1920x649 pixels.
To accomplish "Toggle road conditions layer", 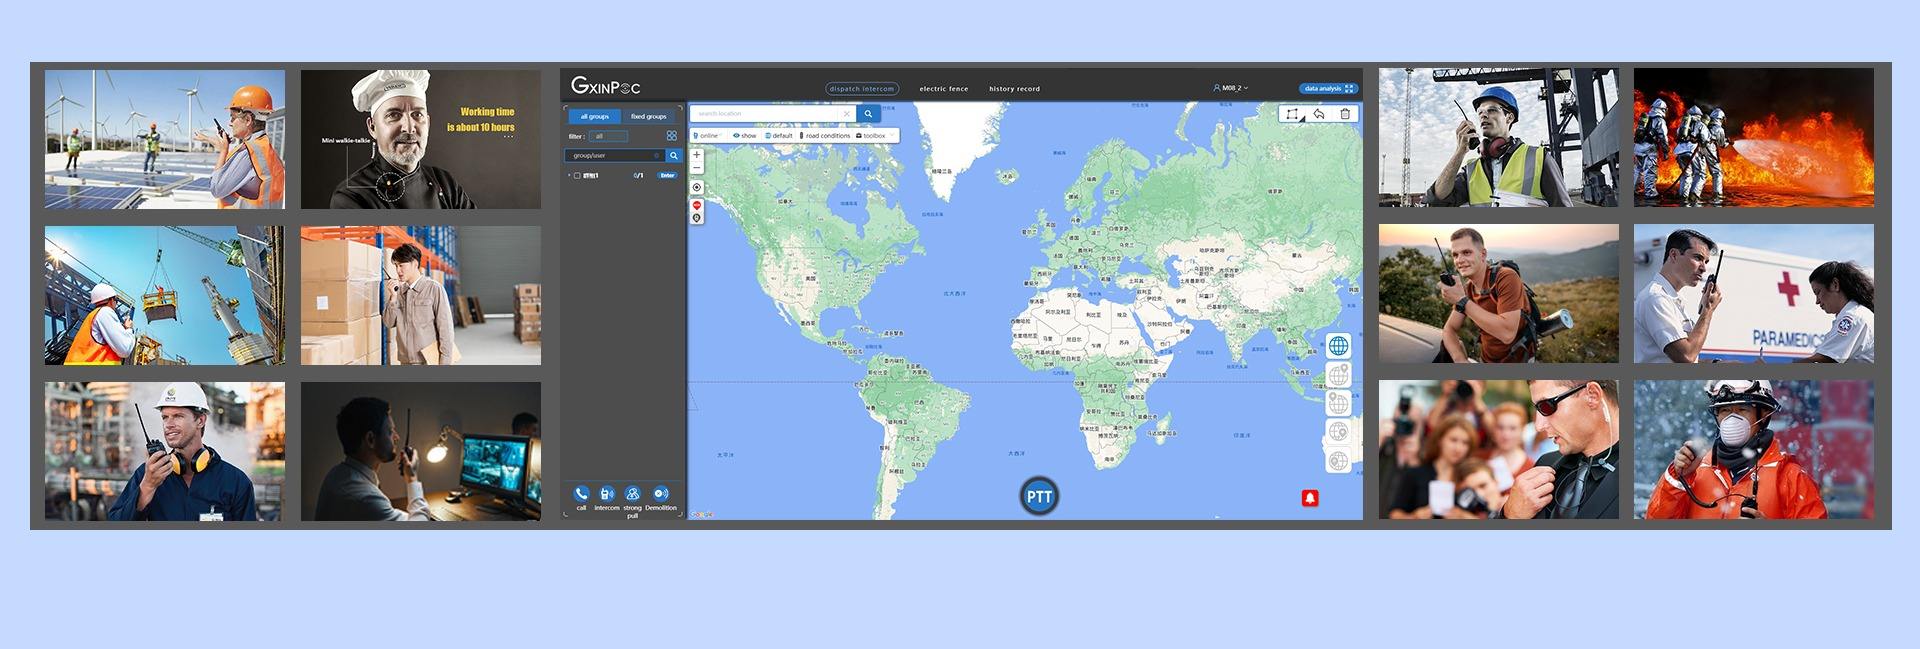I will 825,135.
